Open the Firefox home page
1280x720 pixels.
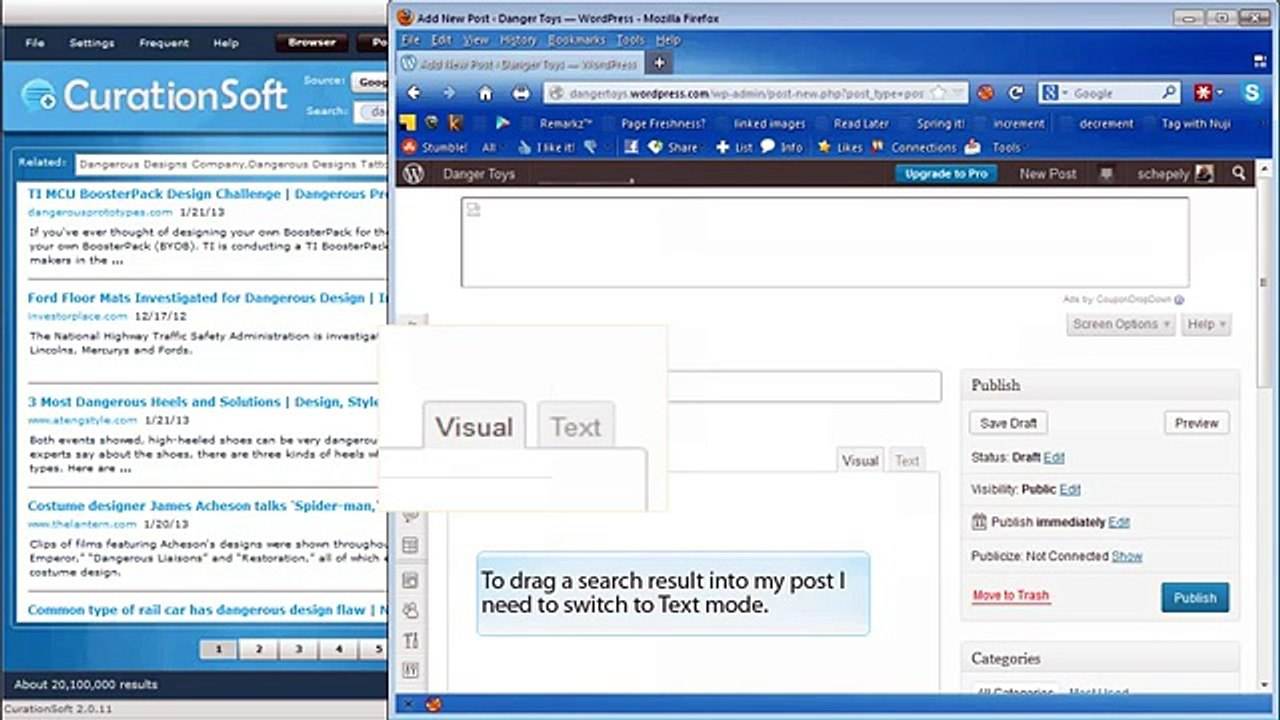pos(485,93)
